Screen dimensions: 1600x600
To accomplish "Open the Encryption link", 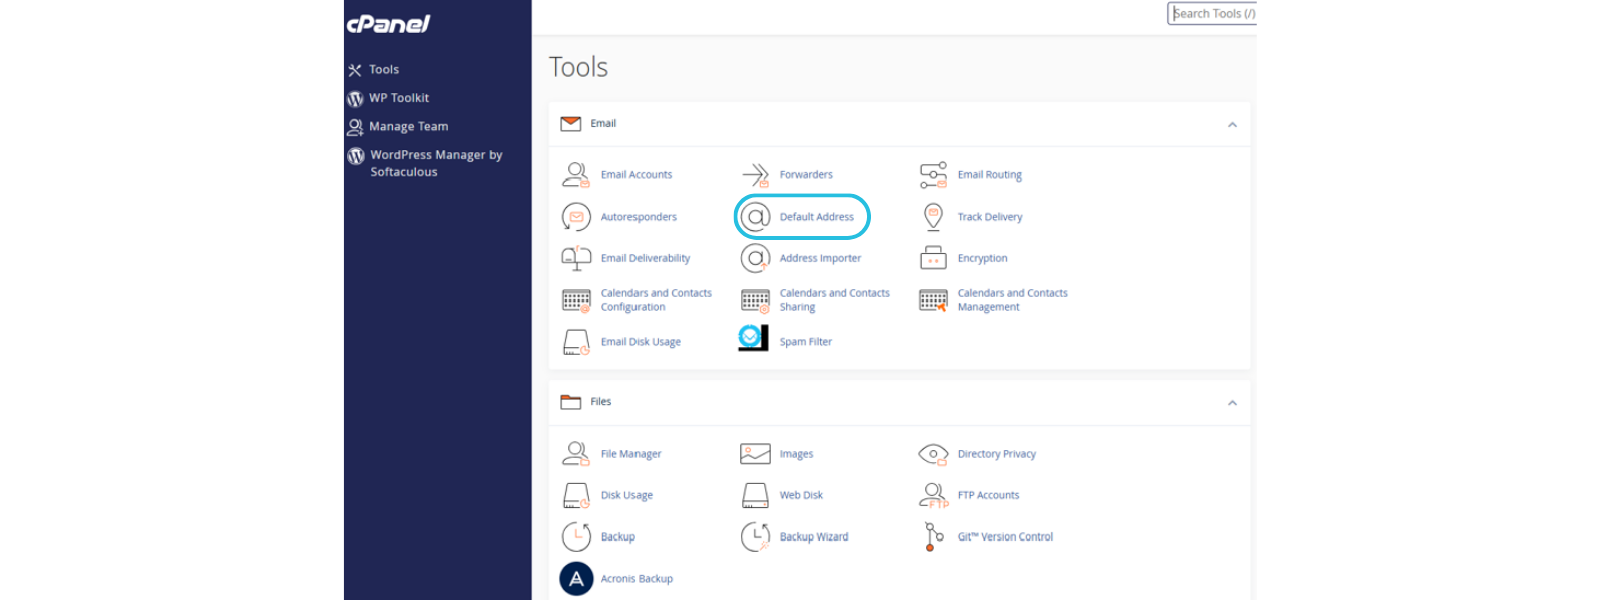I will (x=982, y=258).
